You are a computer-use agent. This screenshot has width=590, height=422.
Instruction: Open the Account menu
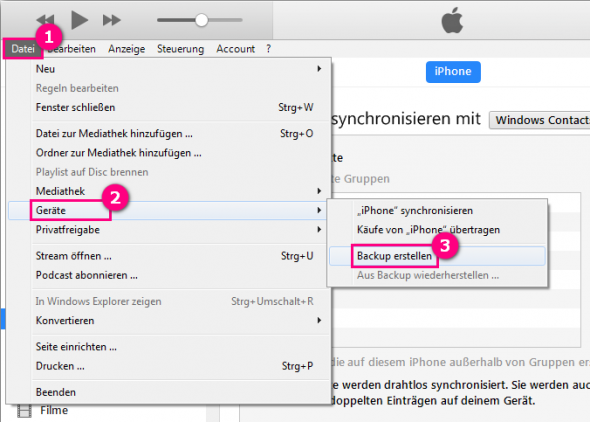(x=235, y=49)
